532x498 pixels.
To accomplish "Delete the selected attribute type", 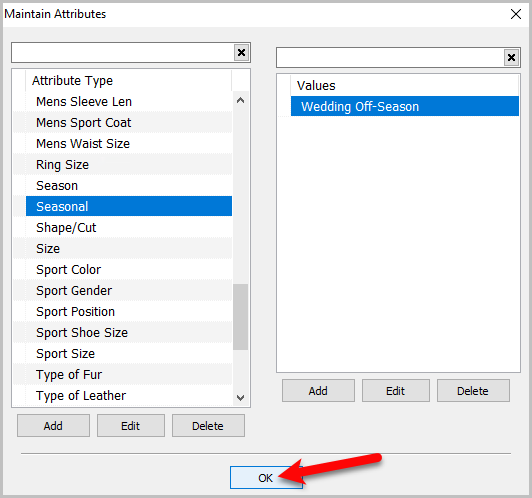I will 208,425.
